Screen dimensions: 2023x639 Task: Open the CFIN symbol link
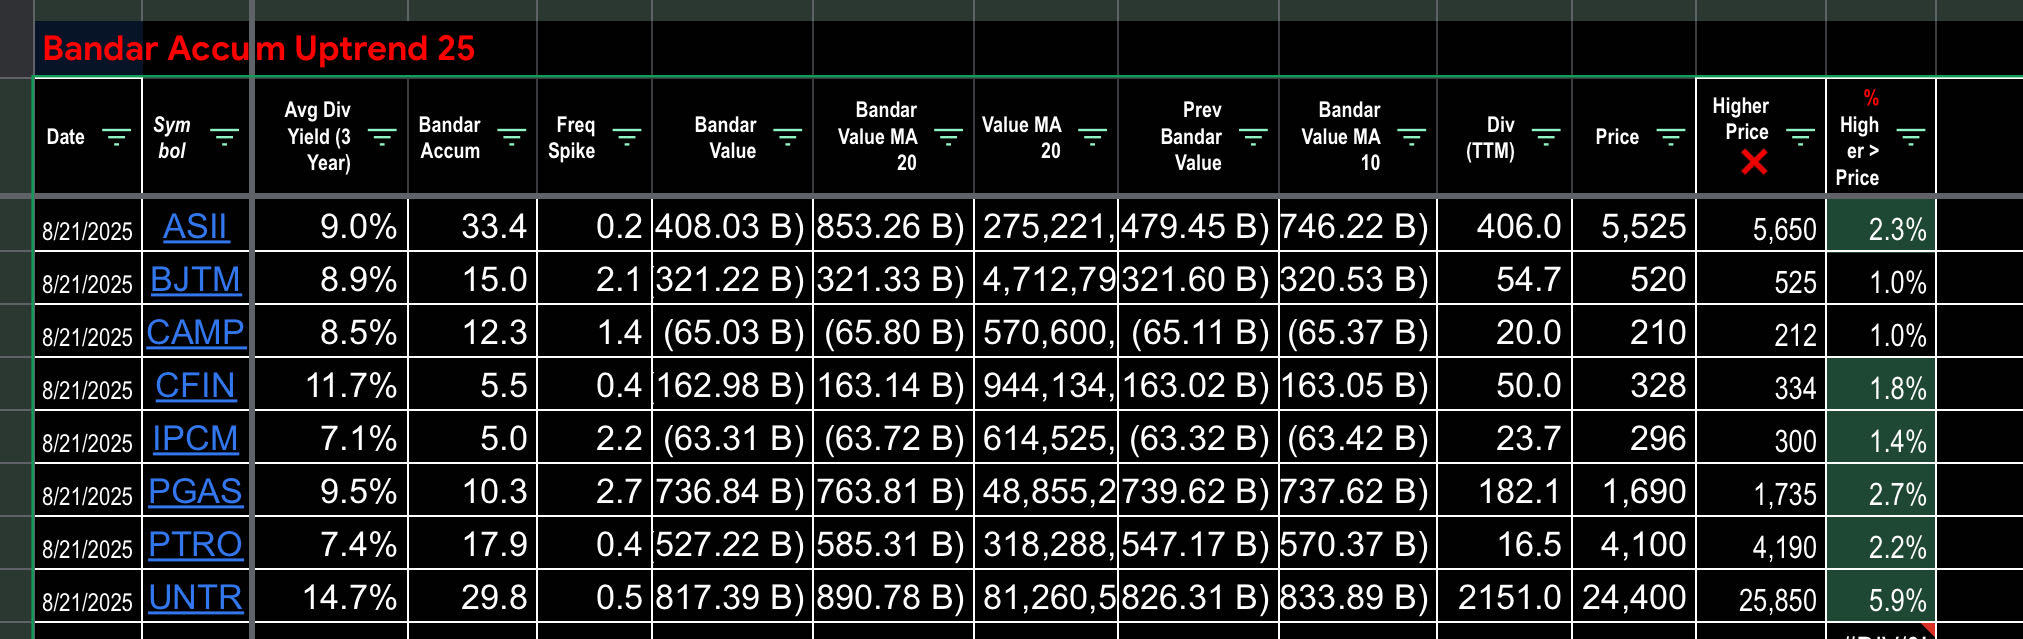[x=195, y=386]
